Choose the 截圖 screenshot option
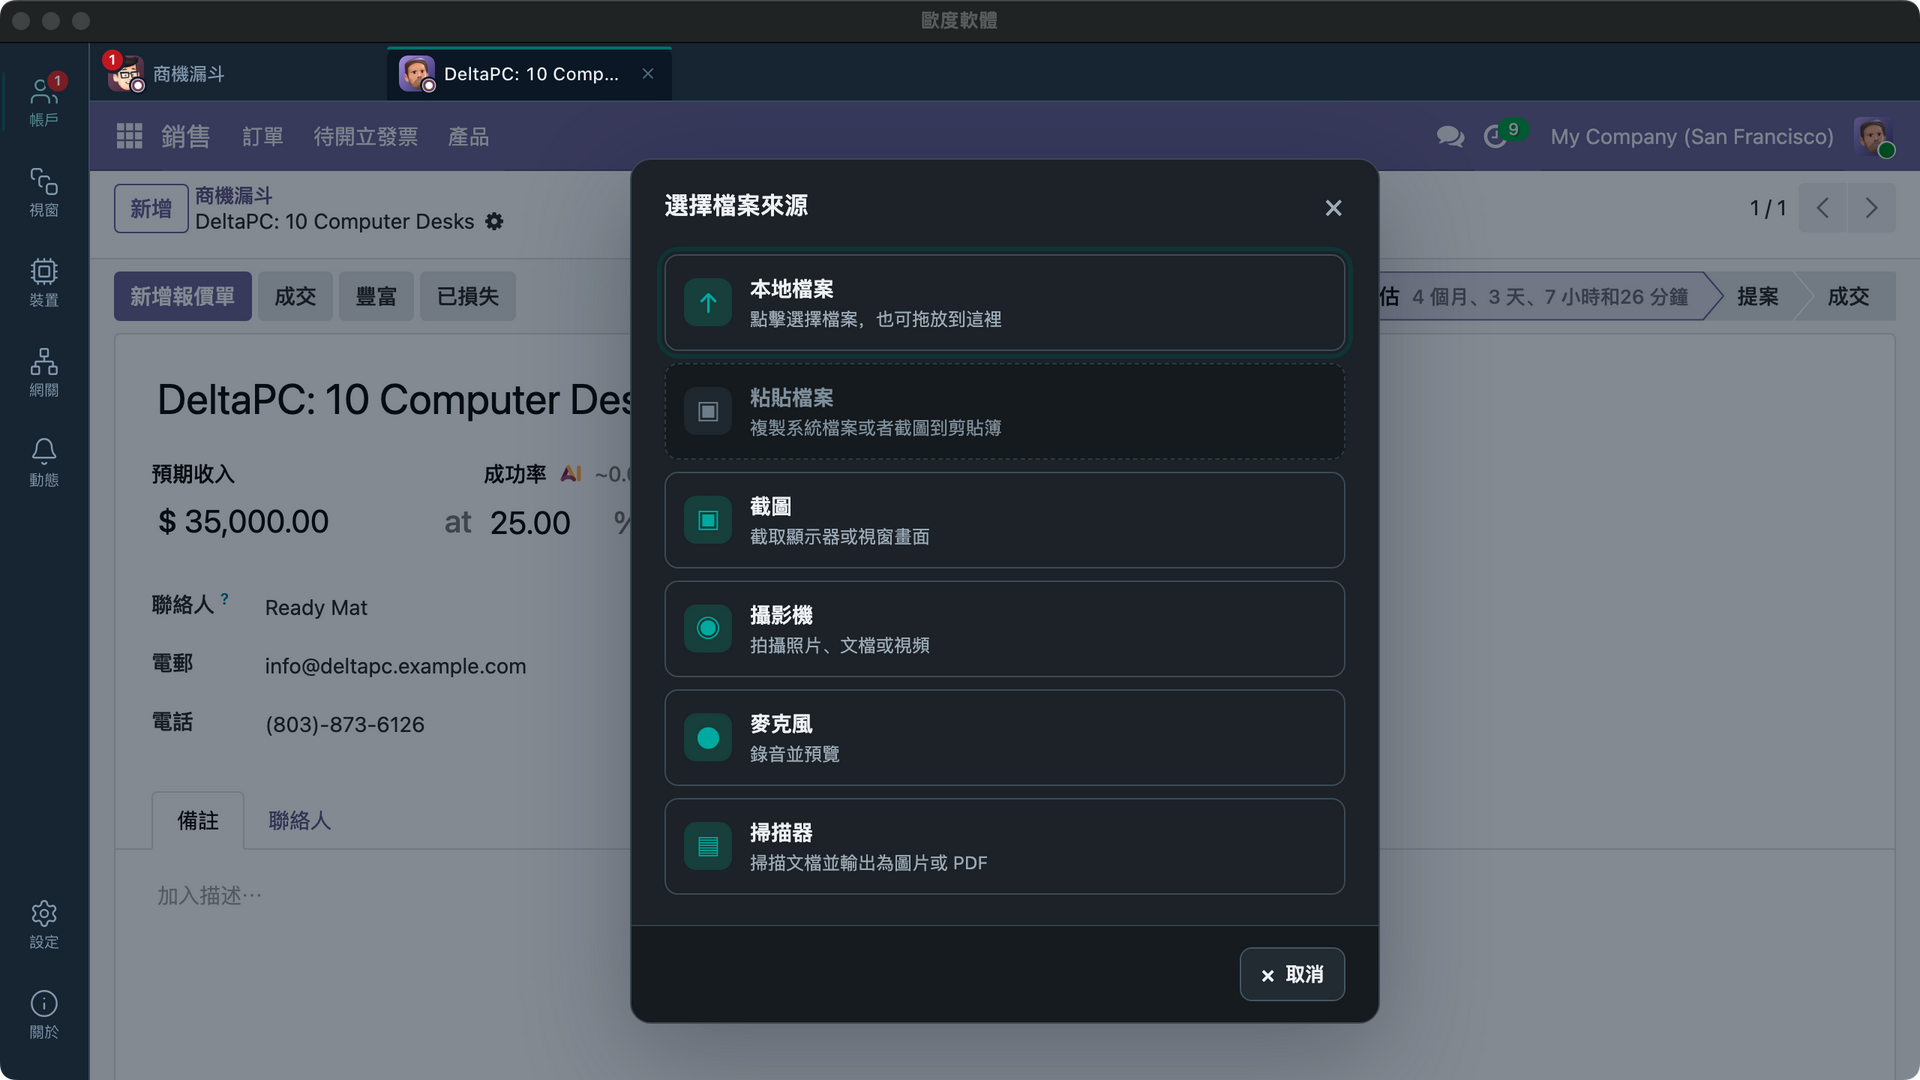1920x1080 pixels. coord(1004,520)
